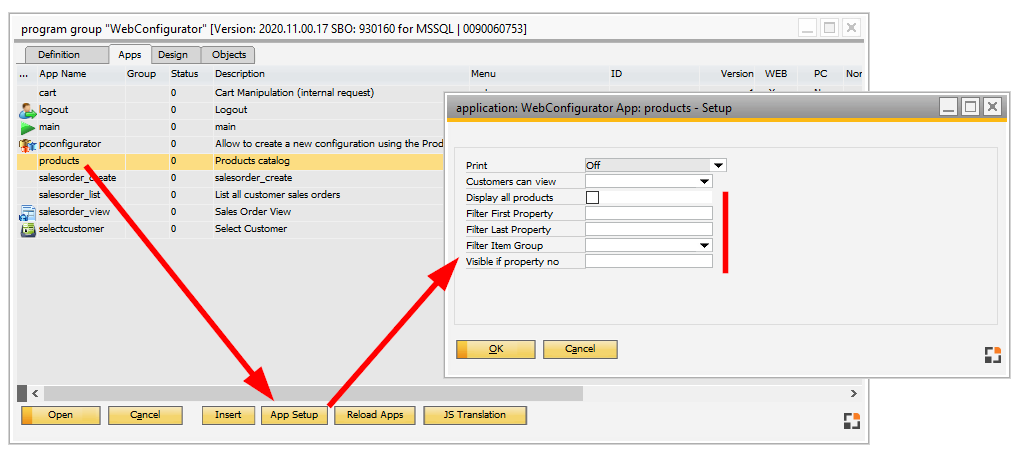The image size is (1017, 454).
Task: Click the logo icon in program group corner
Action: (x=851, y=421)
